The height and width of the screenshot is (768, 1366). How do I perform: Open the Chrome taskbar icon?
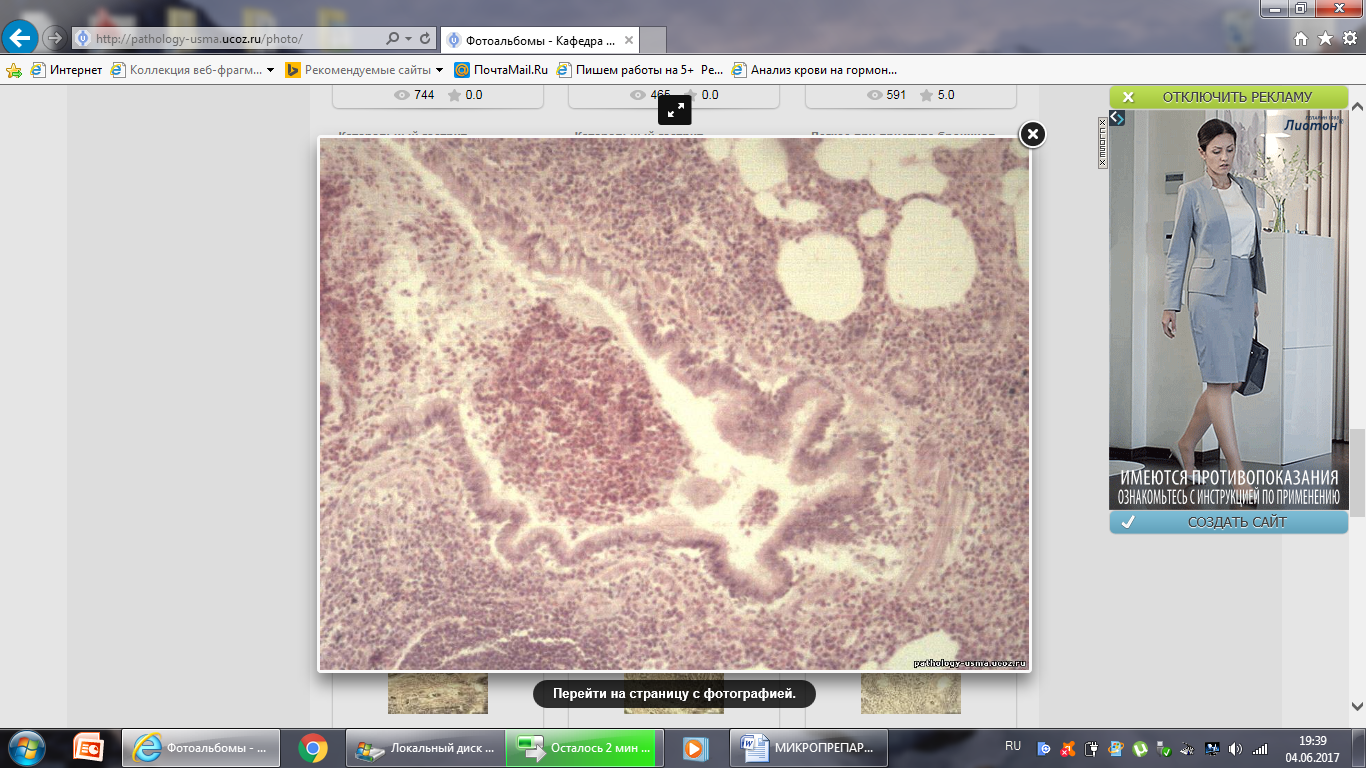(x=314, y=748)
